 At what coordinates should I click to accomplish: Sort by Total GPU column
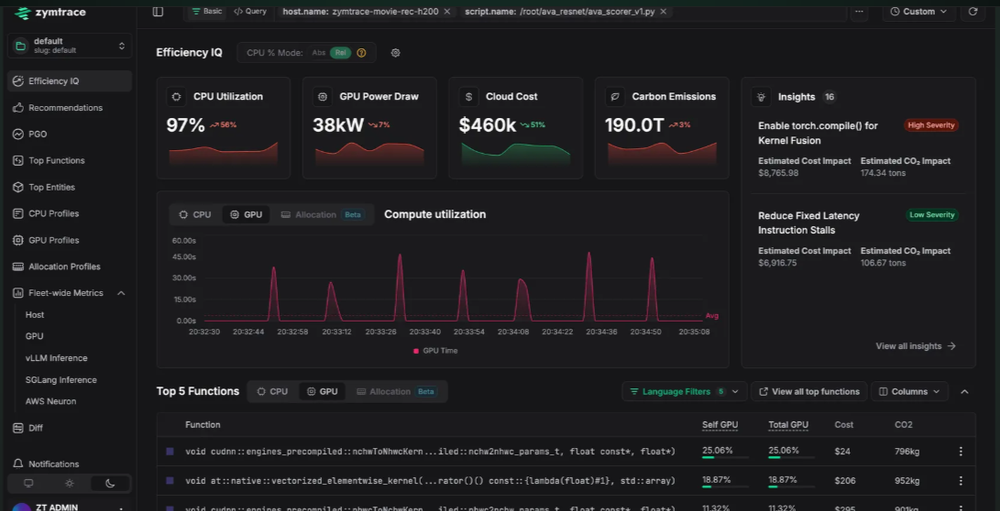[x=788, y=425]
